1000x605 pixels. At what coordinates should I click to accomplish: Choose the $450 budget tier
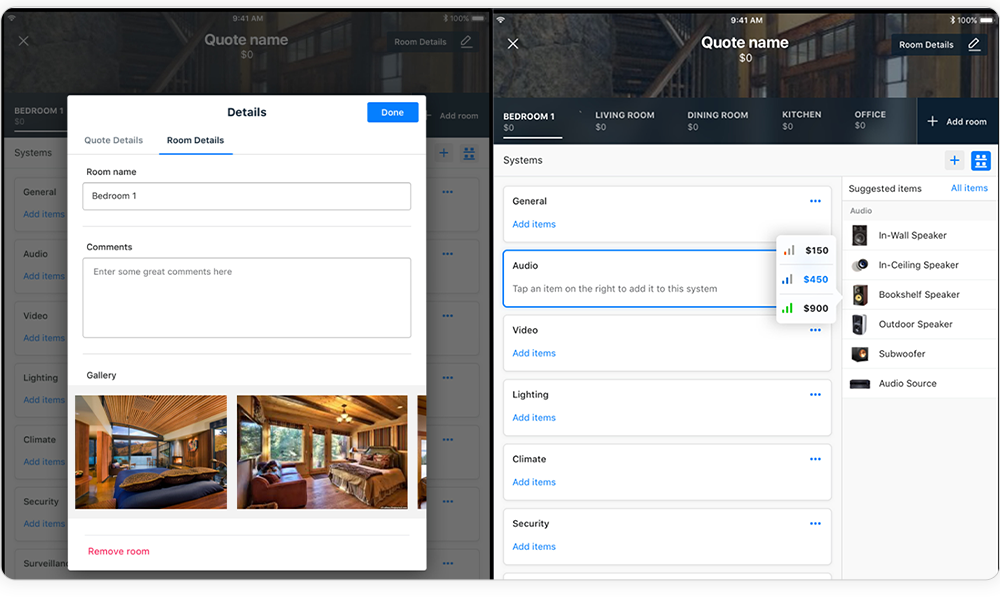coord(805,279)
